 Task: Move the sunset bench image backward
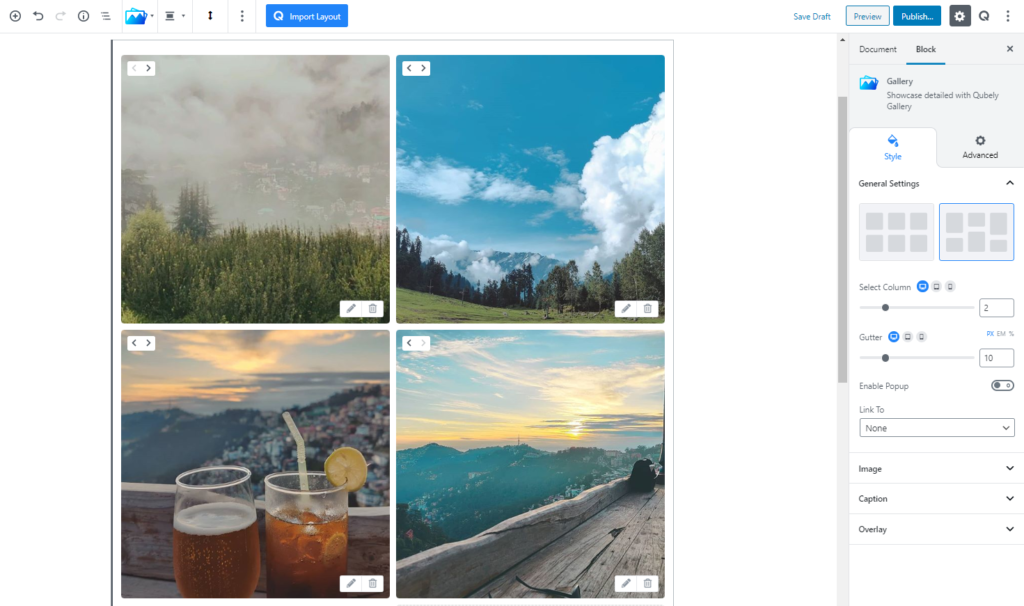pyautogui.click(x=409, y=343)
